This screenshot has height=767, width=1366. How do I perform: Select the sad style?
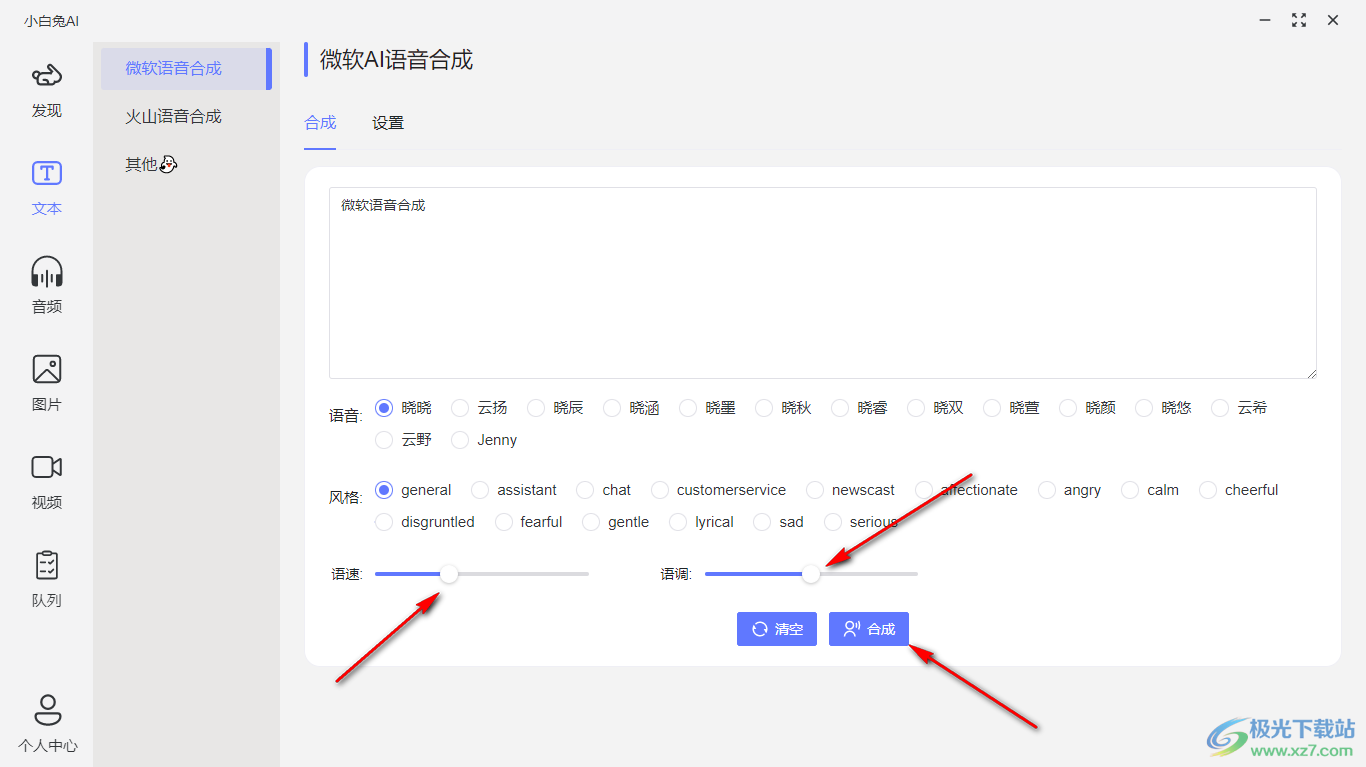(x=779, y=522)
